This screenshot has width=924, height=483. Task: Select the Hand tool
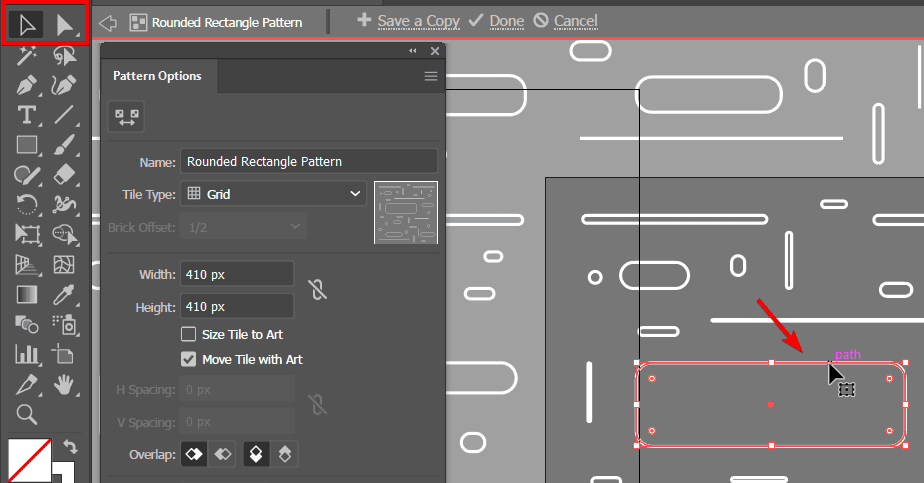tap(65, 384)
